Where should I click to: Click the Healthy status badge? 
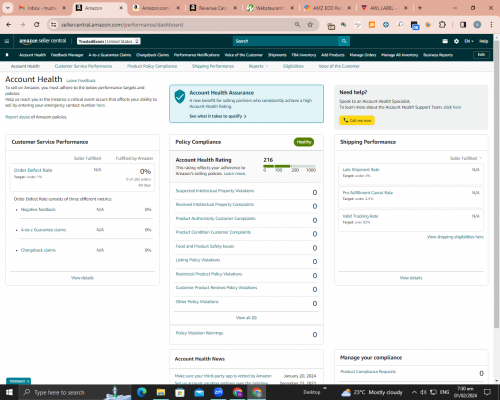pos(304,142)
